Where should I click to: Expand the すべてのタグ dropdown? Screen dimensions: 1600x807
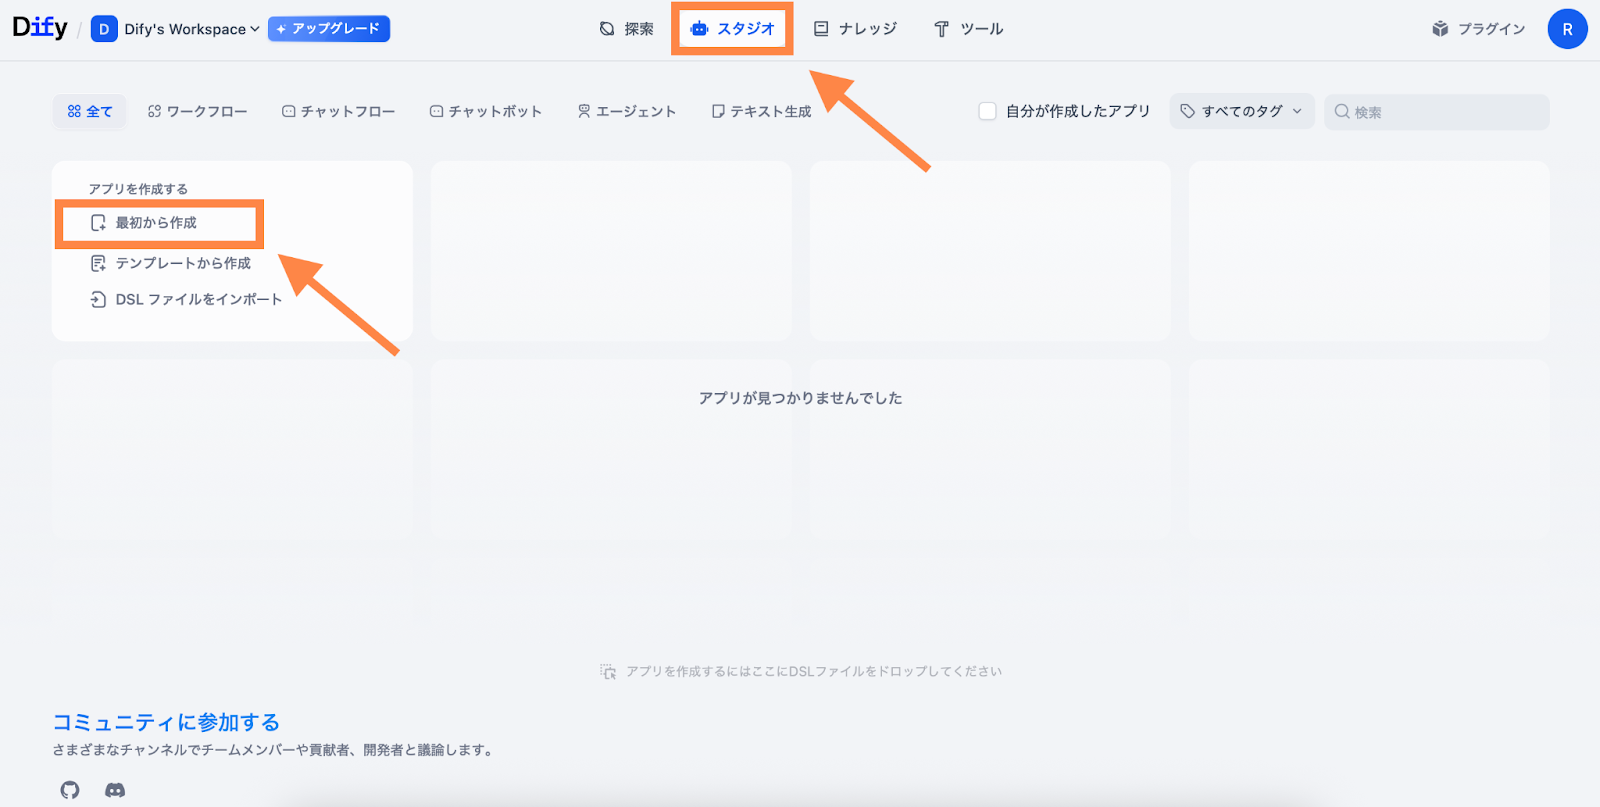click(x=1241, y=111)
